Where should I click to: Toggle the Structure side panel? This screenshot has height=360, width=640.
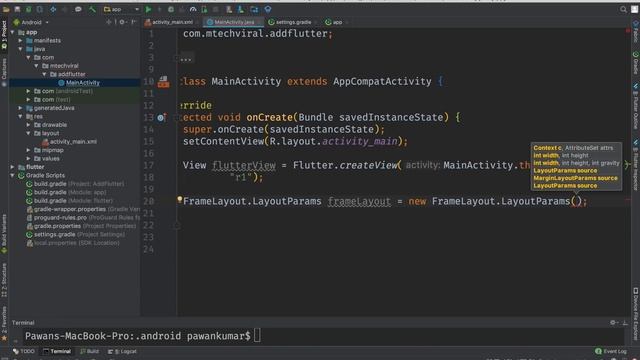pos(4,280)
